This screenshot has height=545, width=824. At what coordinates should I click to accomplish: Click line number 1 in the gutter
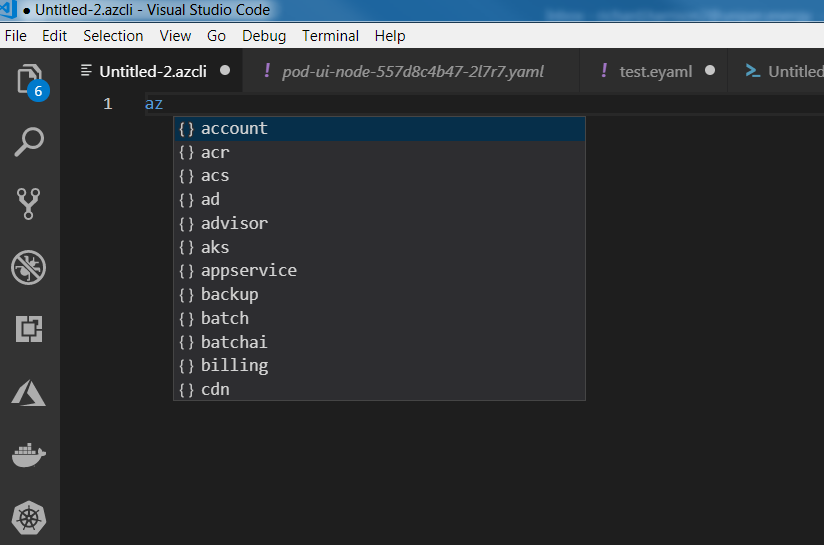(108, 104)
